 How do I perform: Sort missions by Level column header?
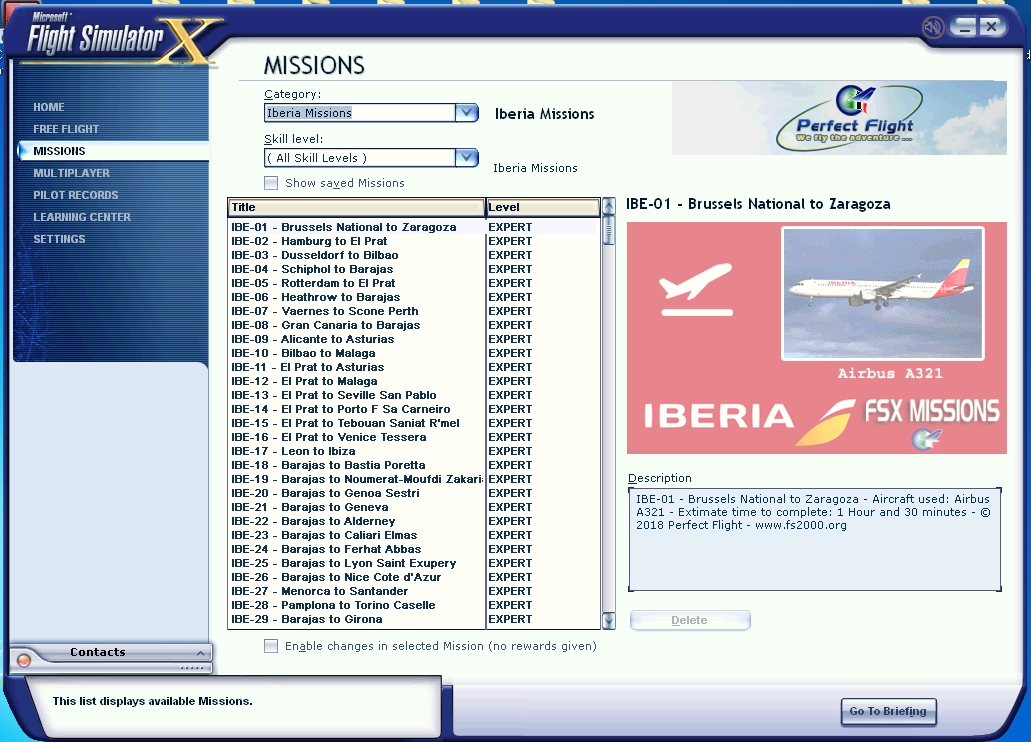tap(543, 207)
